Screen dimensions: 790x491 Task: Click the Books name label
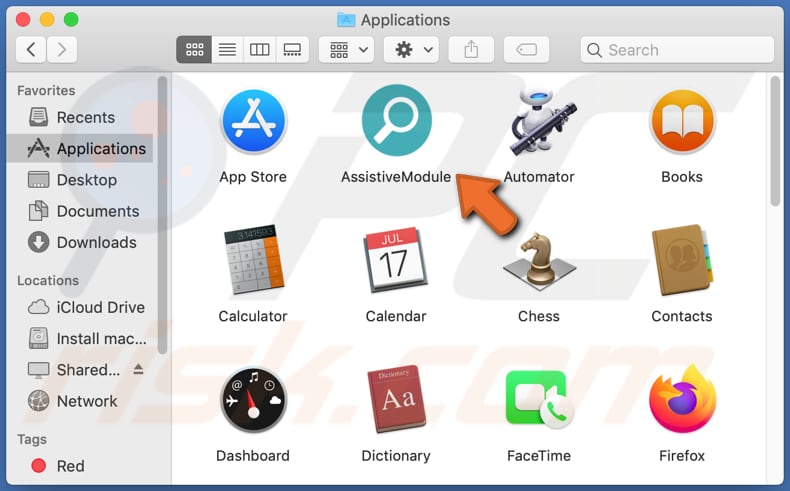click(682, 177)
